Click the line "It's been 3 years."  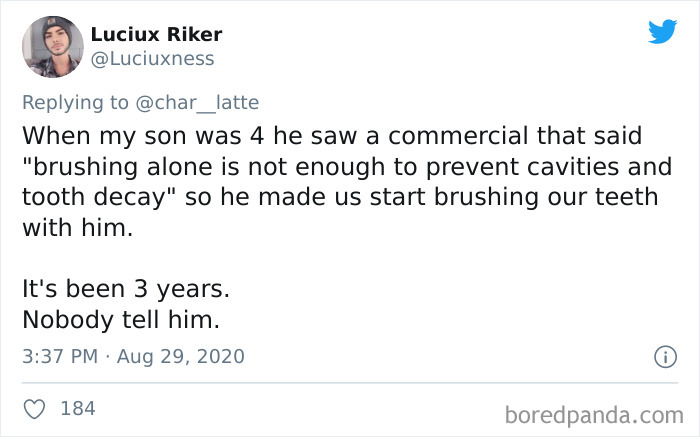click(126, 289)
